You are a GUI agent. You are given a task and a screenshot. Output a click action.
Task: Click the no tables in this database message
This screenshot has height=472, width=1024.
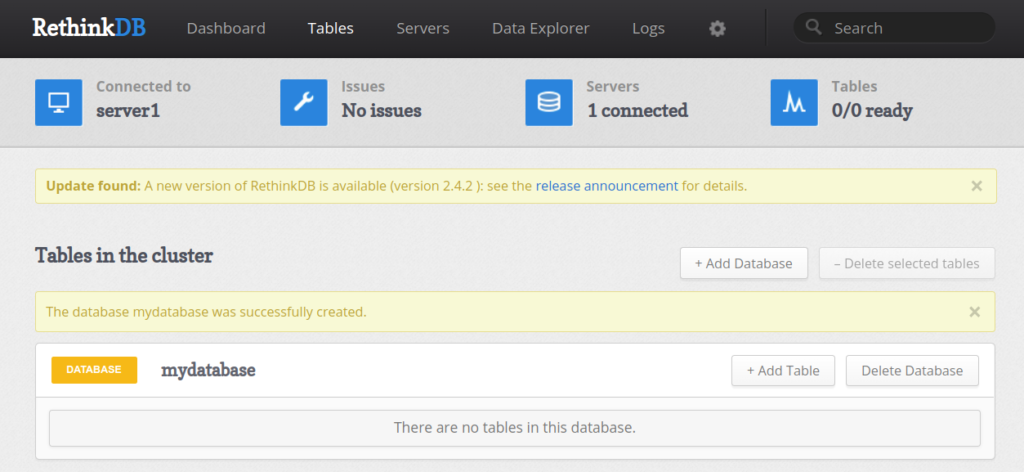(x=515, y=428)
